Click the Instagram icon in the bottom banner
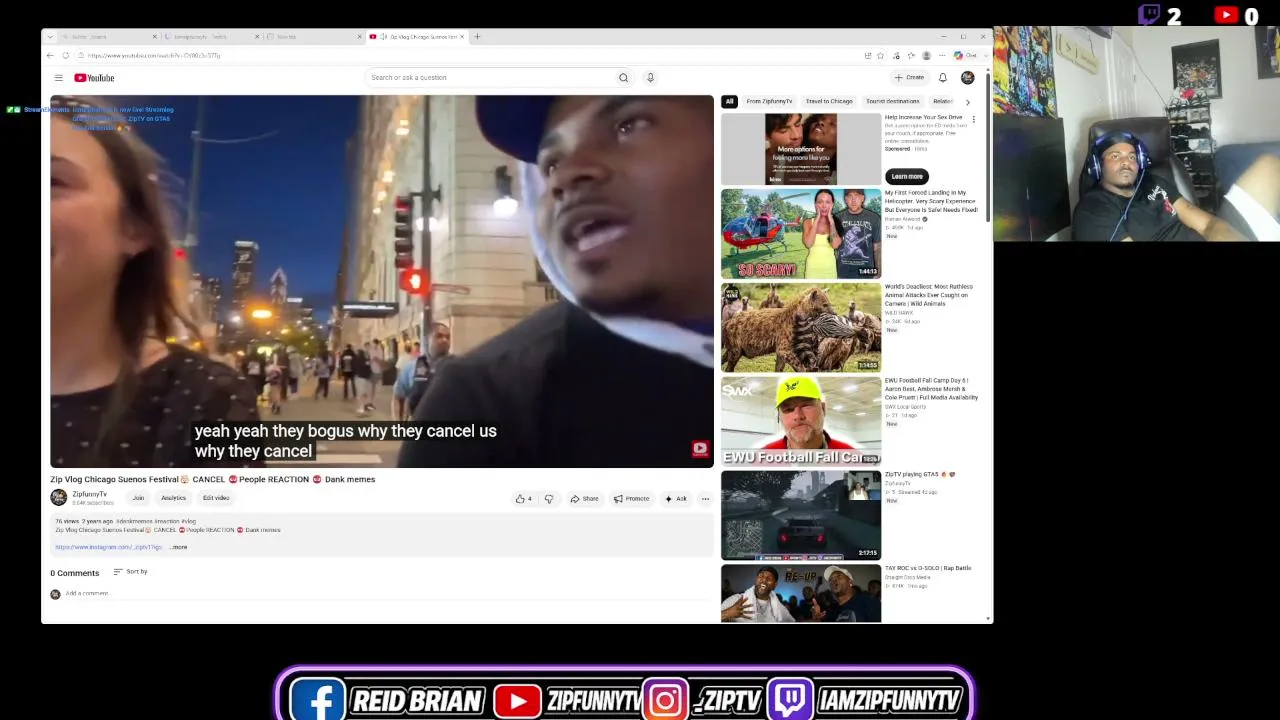The width and height of the screenshot is (1280, 720). [x=665, y=700]
